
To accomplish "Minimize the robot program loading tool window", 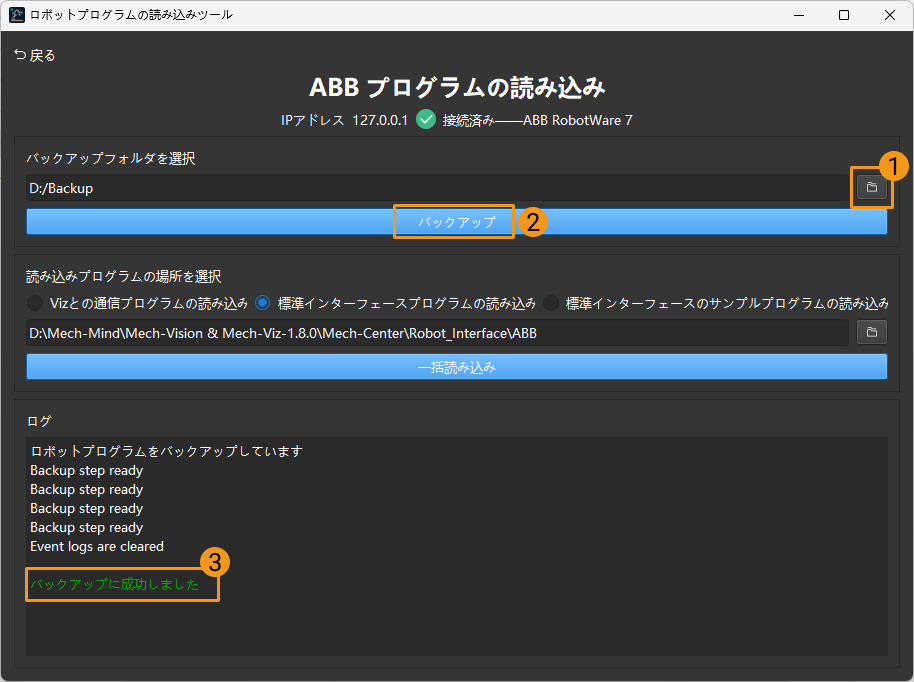I will pos(799,15).
